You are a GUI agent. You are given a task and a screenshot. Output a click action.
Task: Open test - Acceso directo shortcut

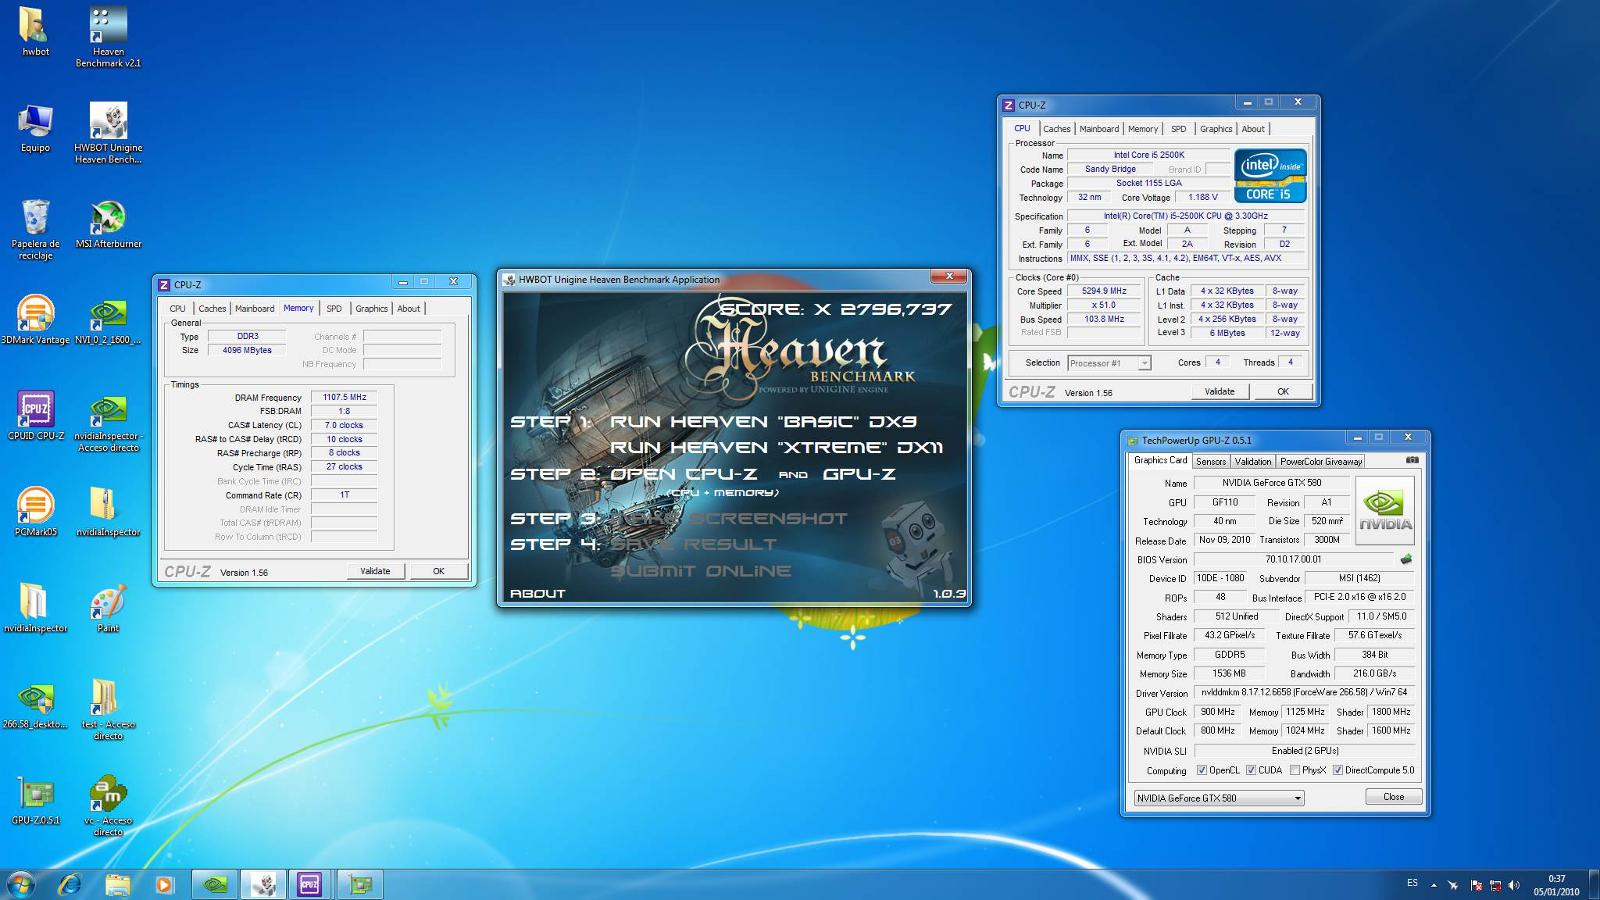point(108,710)
